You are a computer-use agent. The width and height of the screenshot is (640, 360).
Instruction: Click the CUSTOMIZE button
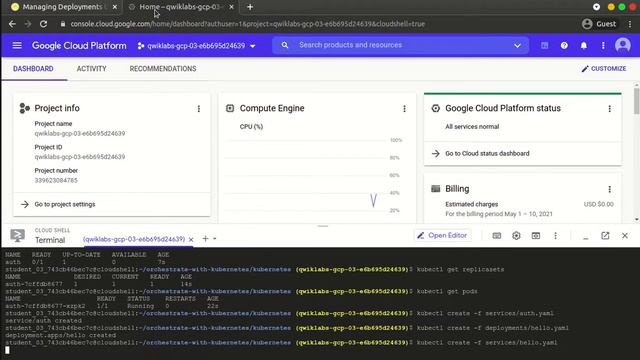pos(604,69)
